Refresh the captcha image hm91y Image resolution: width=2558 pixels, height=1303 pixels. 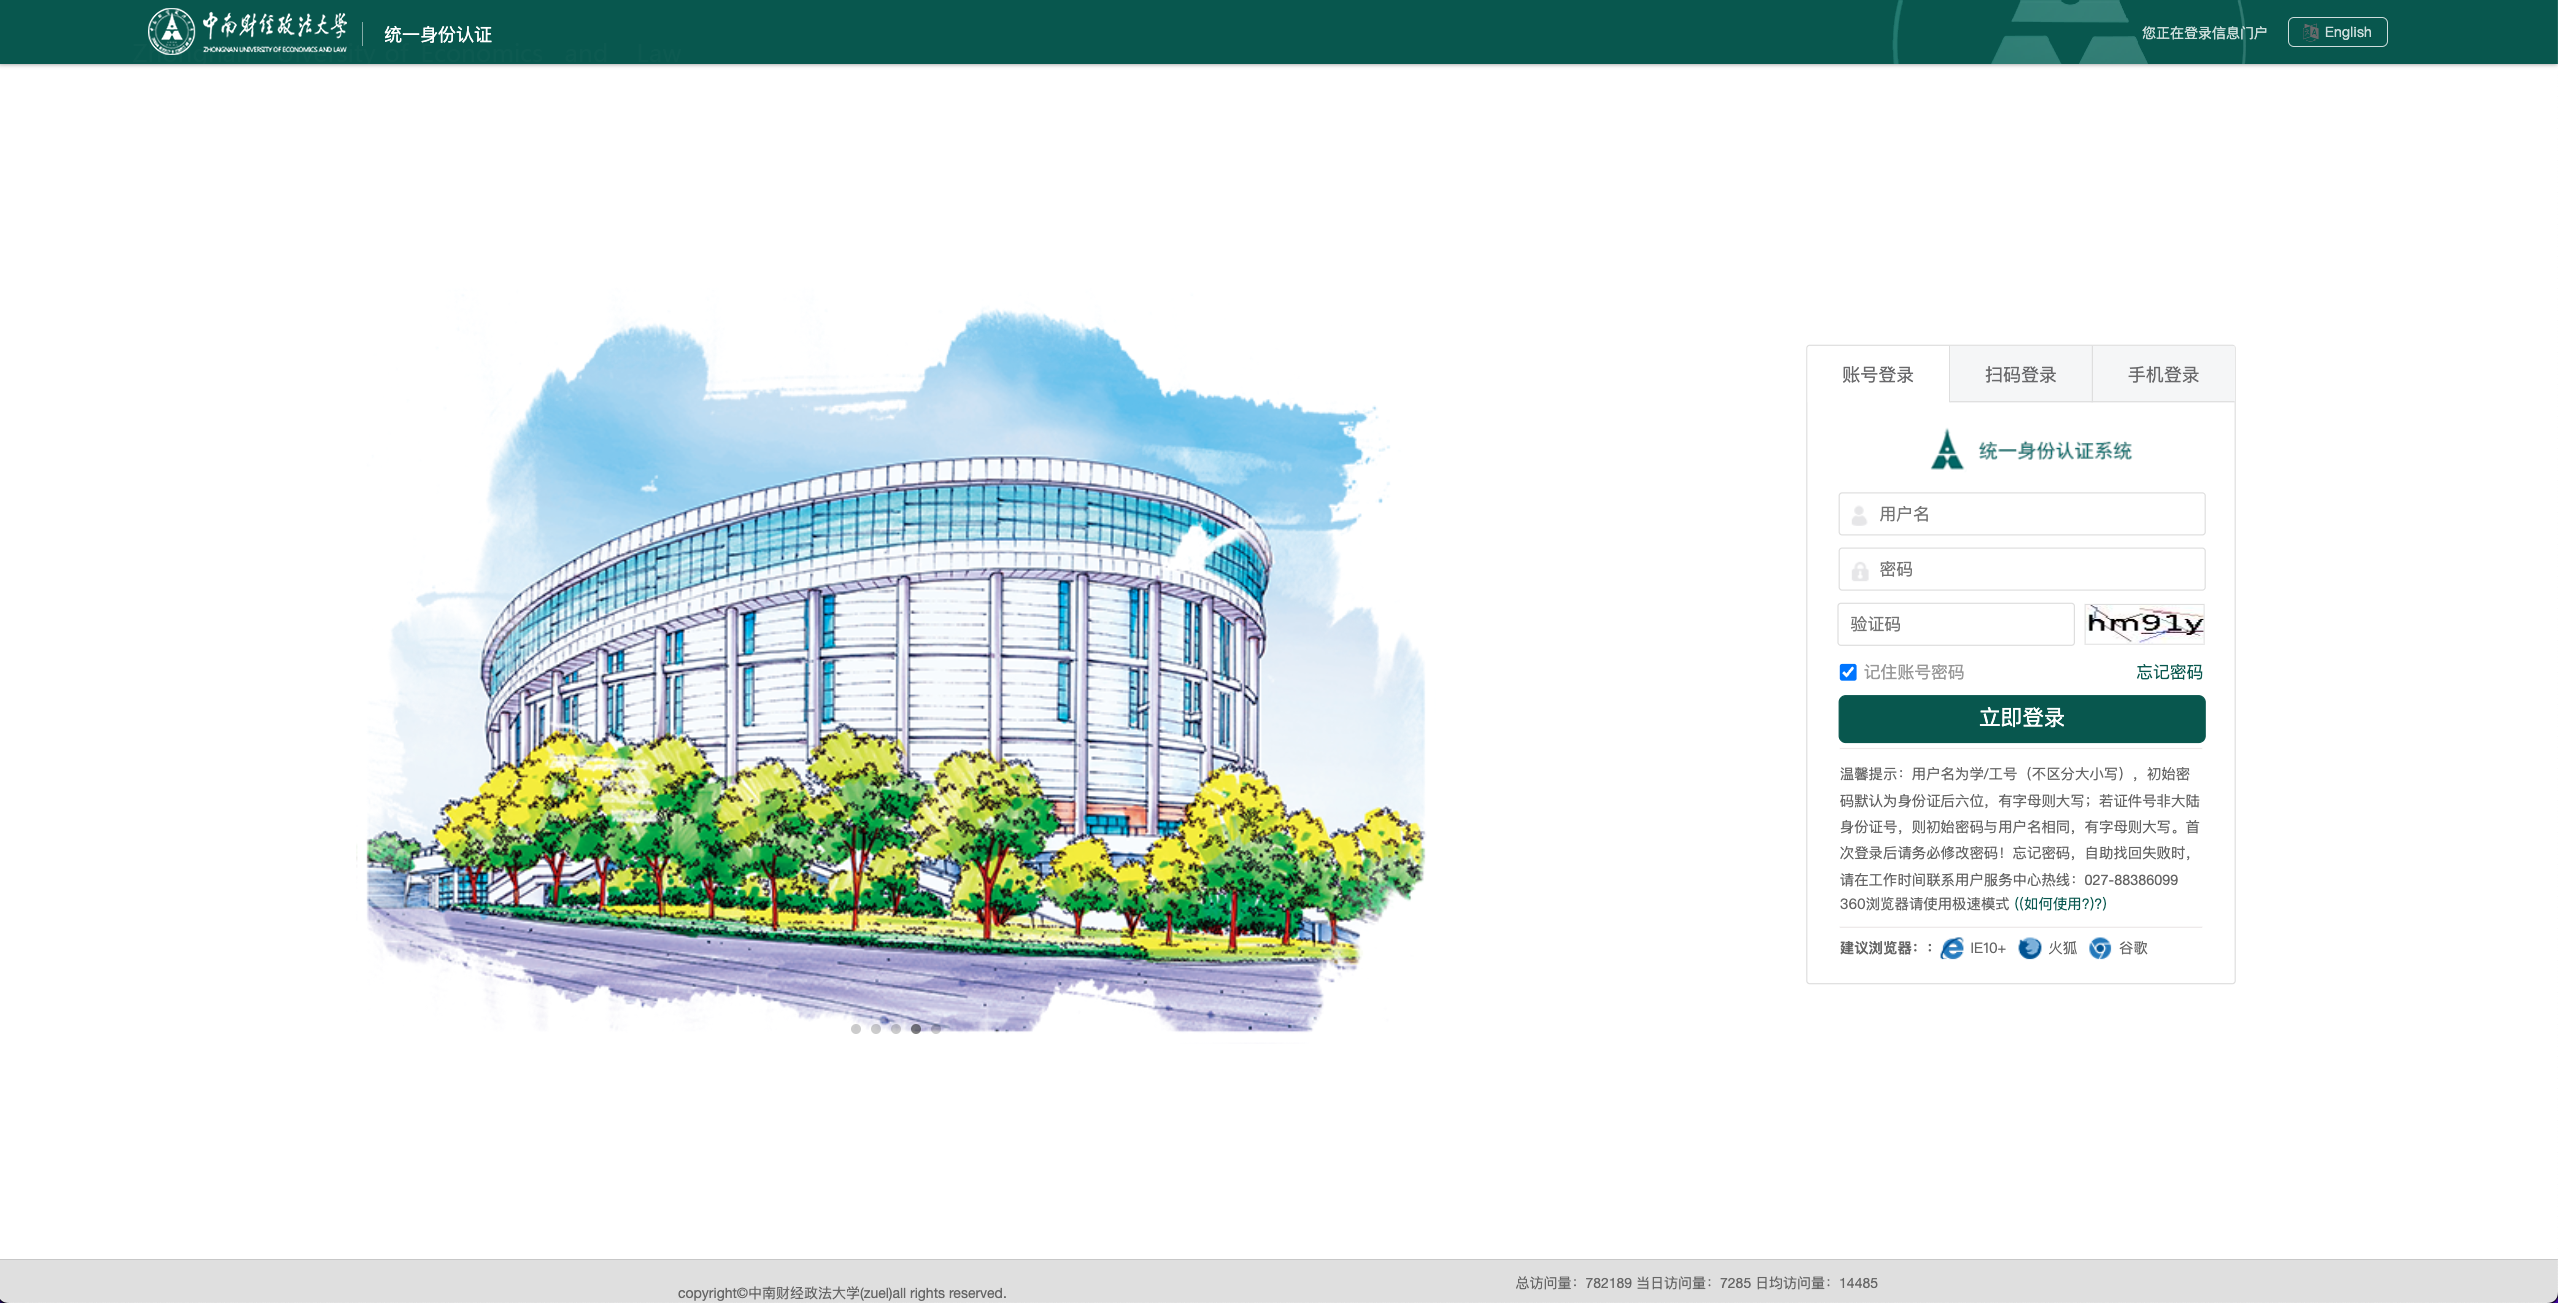pos(2144,624)
